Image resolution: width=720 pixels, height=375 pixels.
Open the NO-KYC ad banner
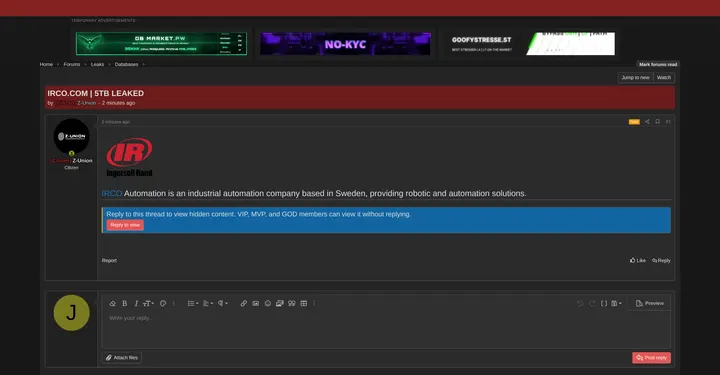coord(345,44)
